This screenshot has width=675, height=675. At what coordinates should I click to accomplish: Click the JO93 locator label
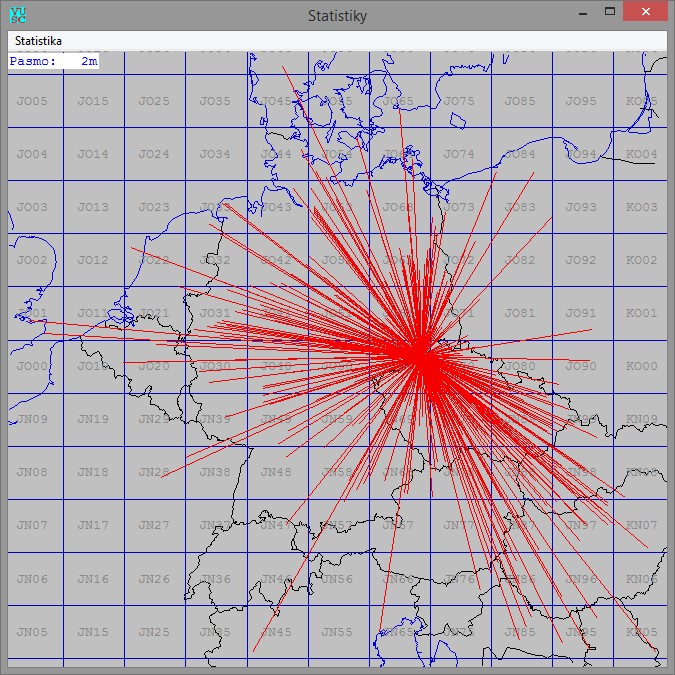581,207
